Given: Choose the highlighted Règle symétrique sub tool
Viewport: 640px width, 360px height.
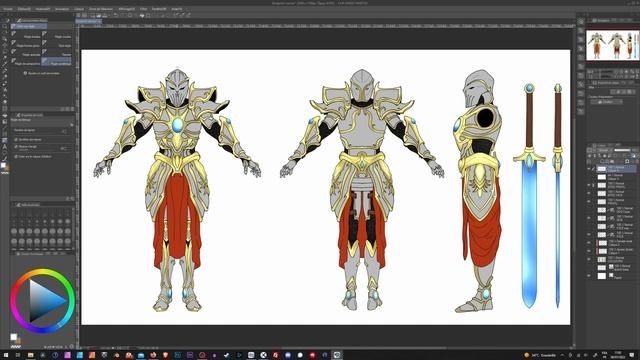Looking at the screenshot, I should point(57,62).
